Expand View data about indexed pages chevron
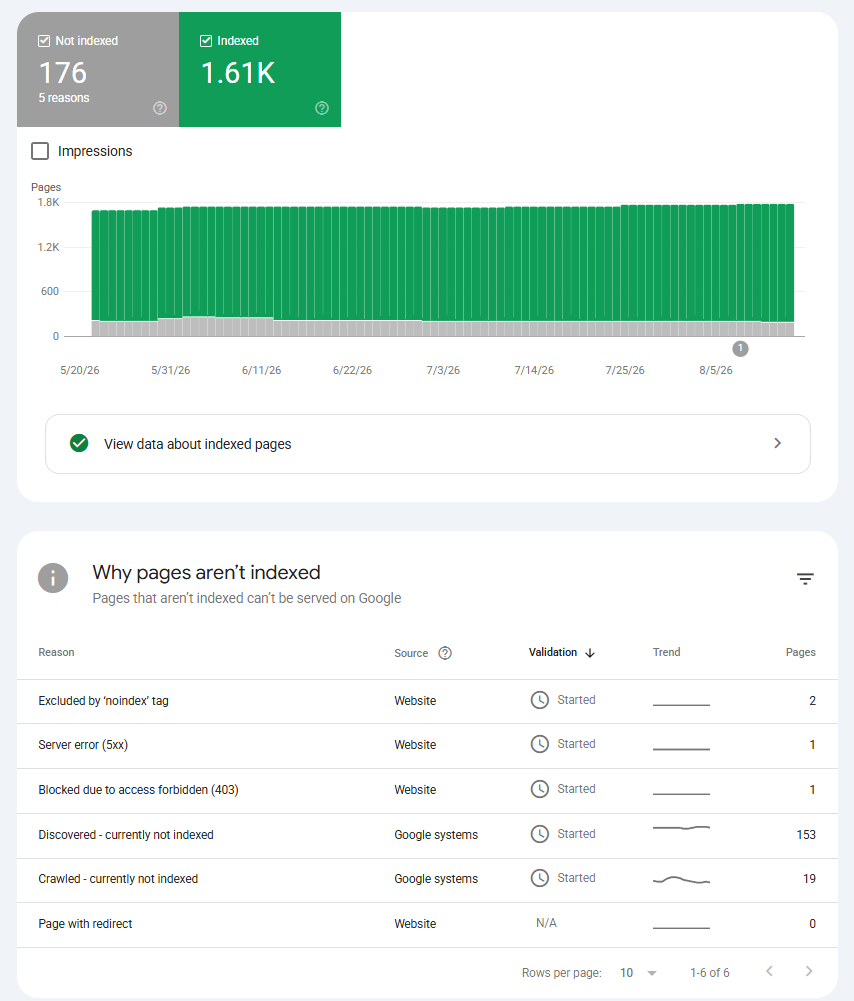 click(x=777, y=443)
